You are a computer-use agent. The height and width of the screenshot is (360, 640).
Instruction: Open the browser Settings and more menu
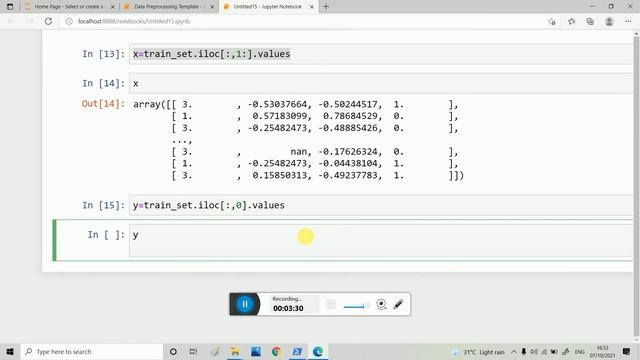[x=628, y=22]
